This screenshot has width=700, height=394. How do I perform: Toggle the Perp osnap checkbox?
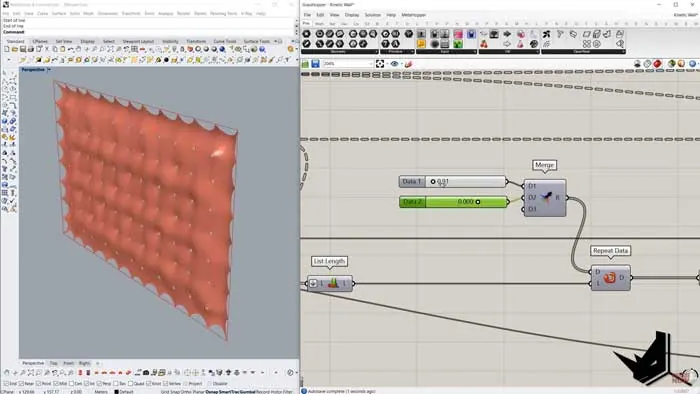(x=99, y=383)
